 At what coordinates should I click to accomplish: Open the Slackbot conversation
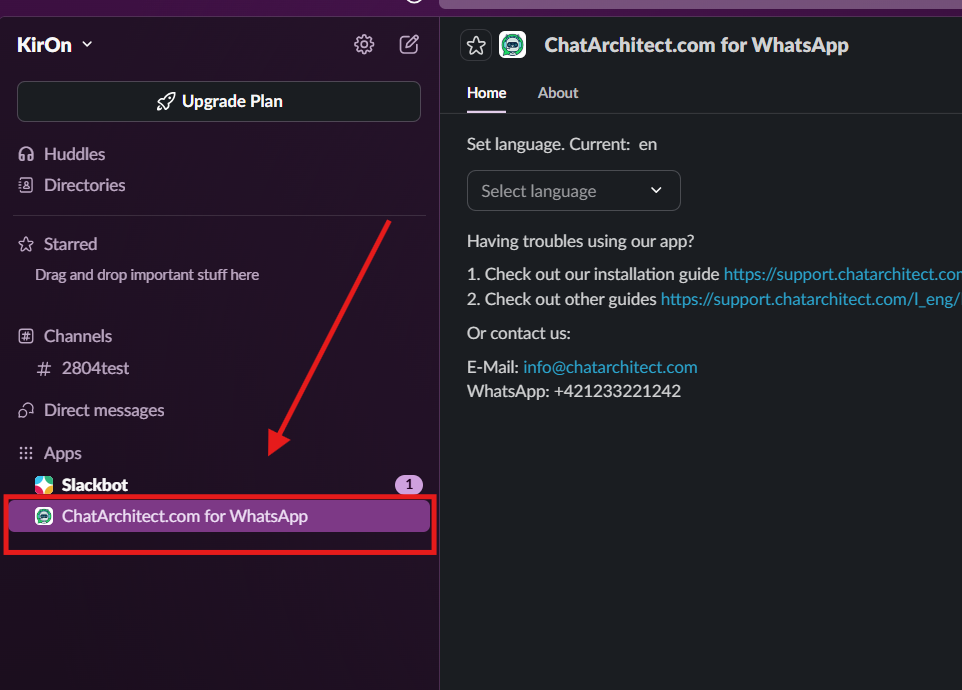click(x=94, y=485)
